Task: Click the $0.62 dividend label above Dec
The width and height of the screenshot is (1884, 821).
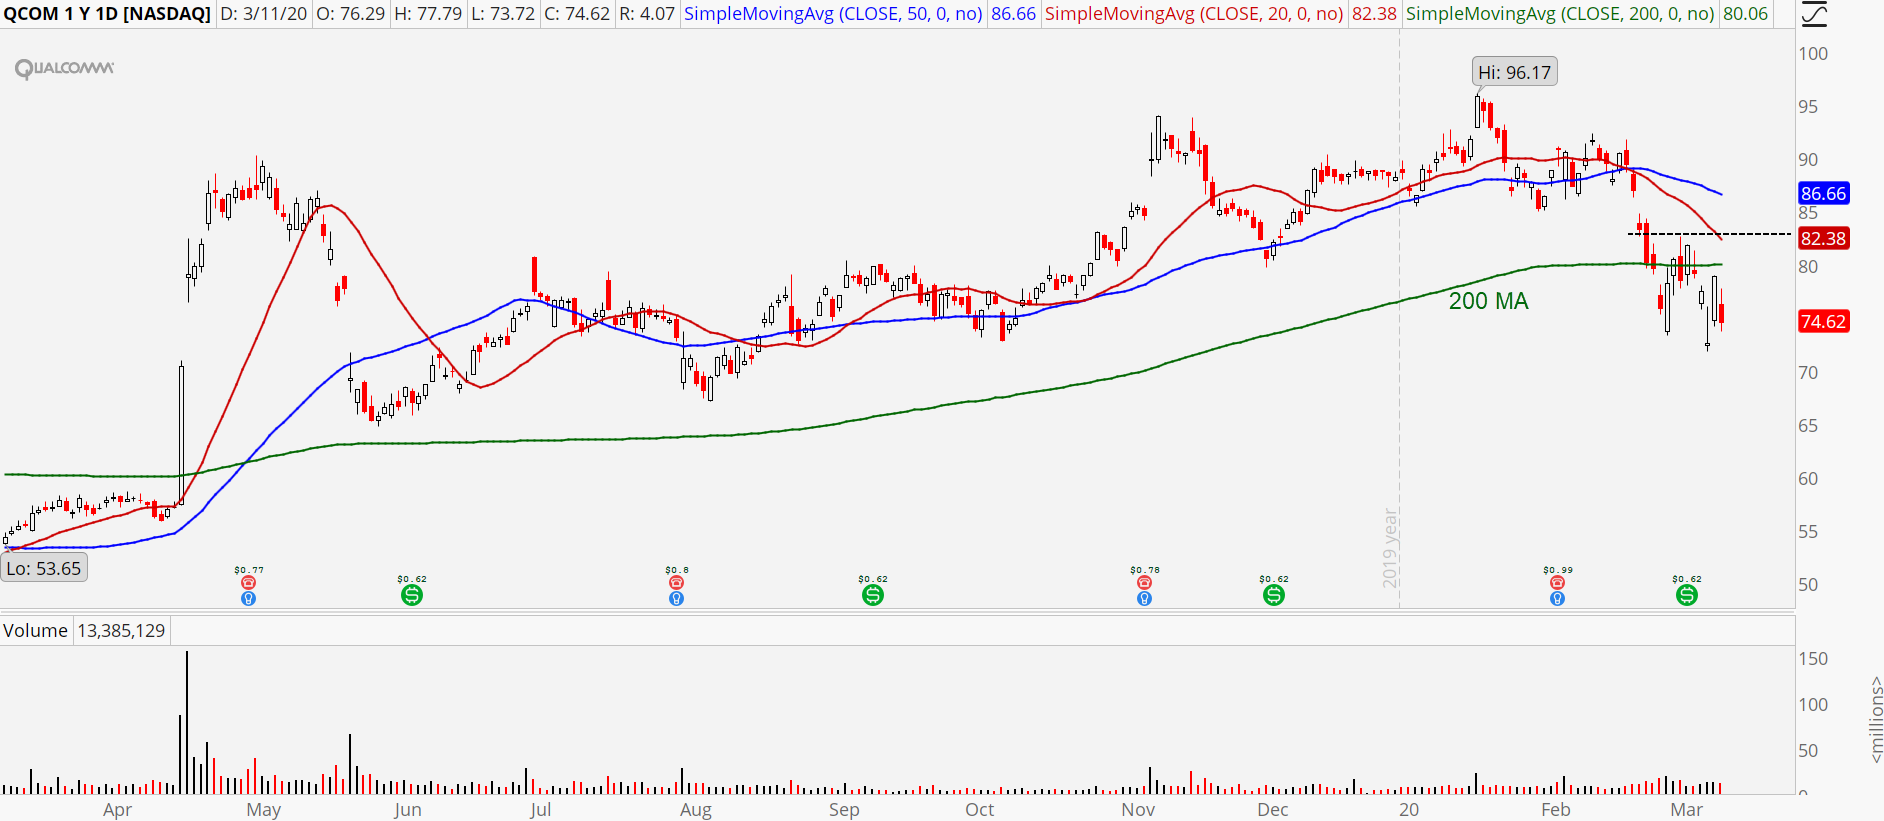Action: pyautogui.click(x=1274, y=579)
